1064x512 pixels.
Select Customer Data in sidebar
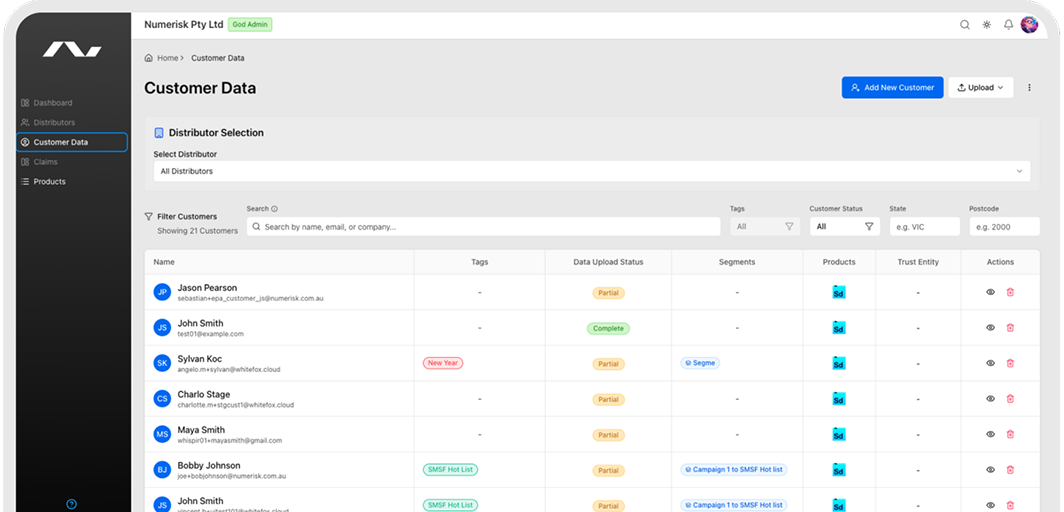(x=72, y=142)
